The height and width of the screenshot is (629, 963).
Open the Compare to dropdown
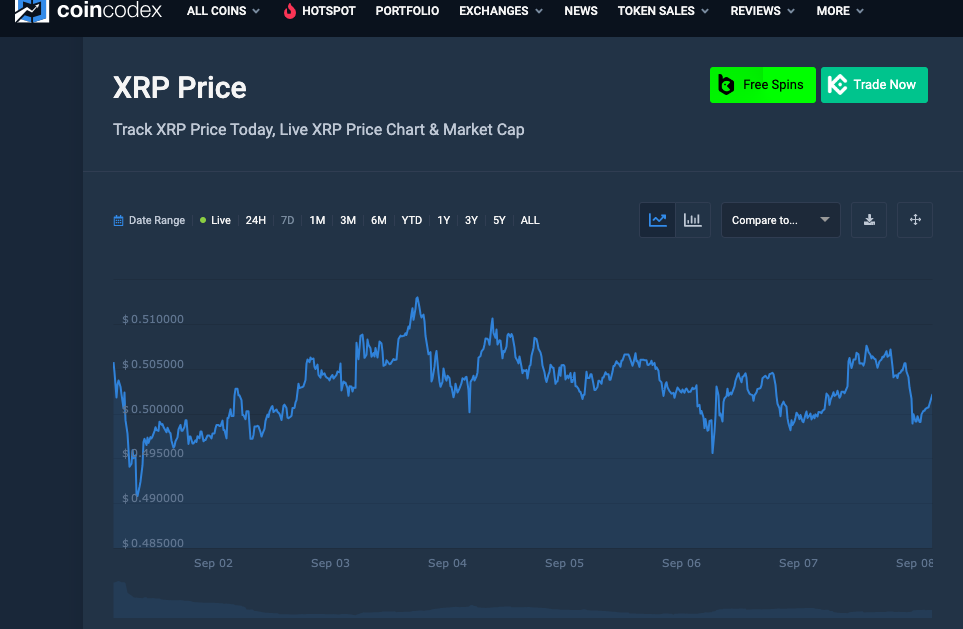pos(781,220)
